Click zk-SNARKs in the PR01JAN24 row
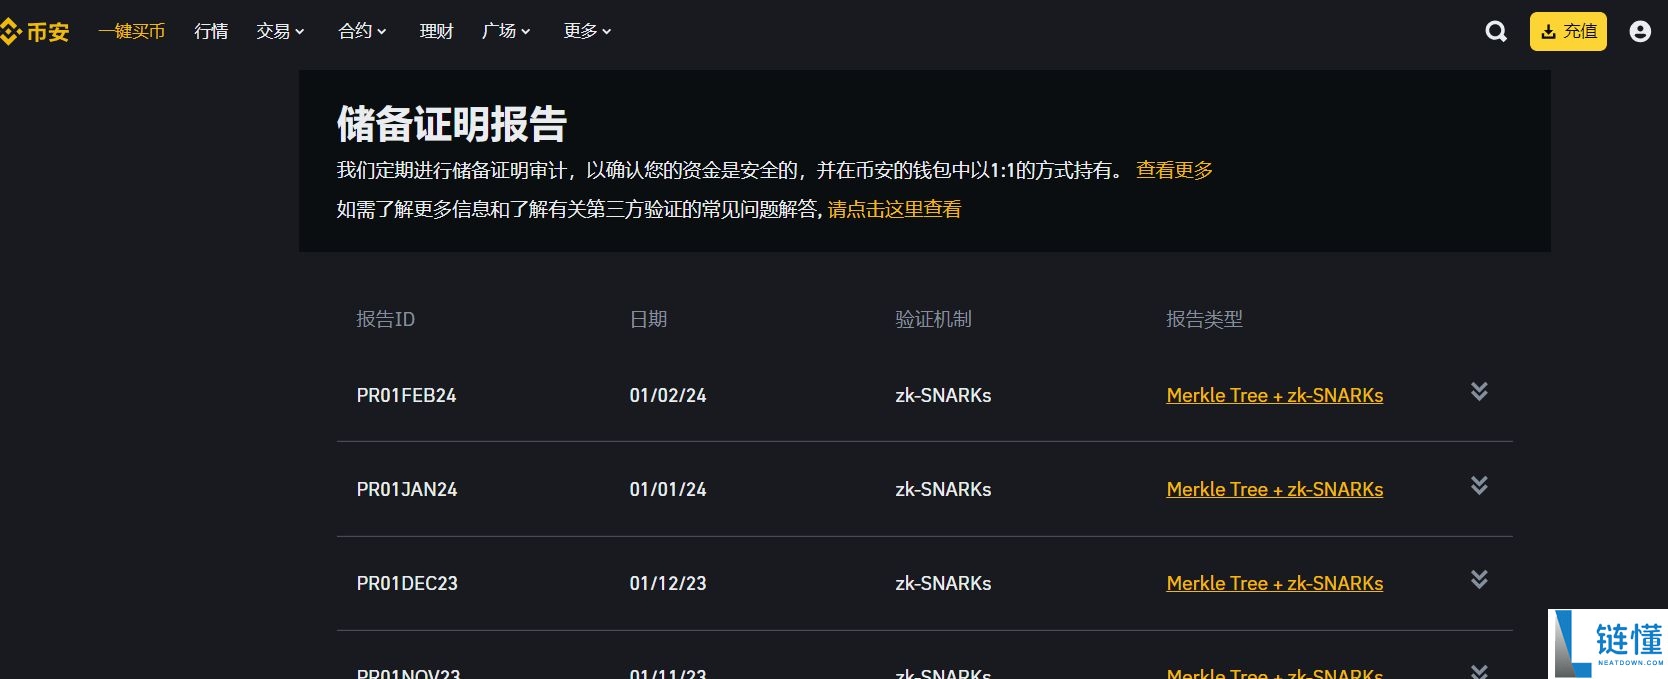 943,489
